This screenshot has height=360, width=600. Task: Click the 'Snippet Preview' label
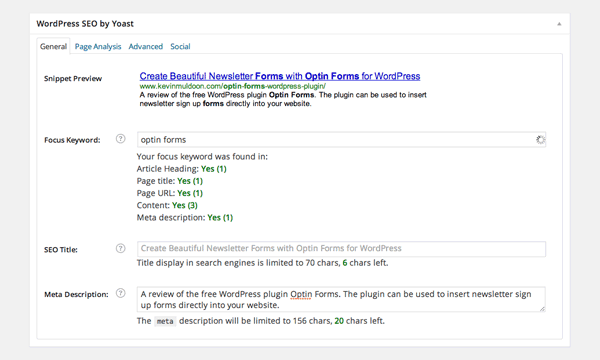click(73, 78)
